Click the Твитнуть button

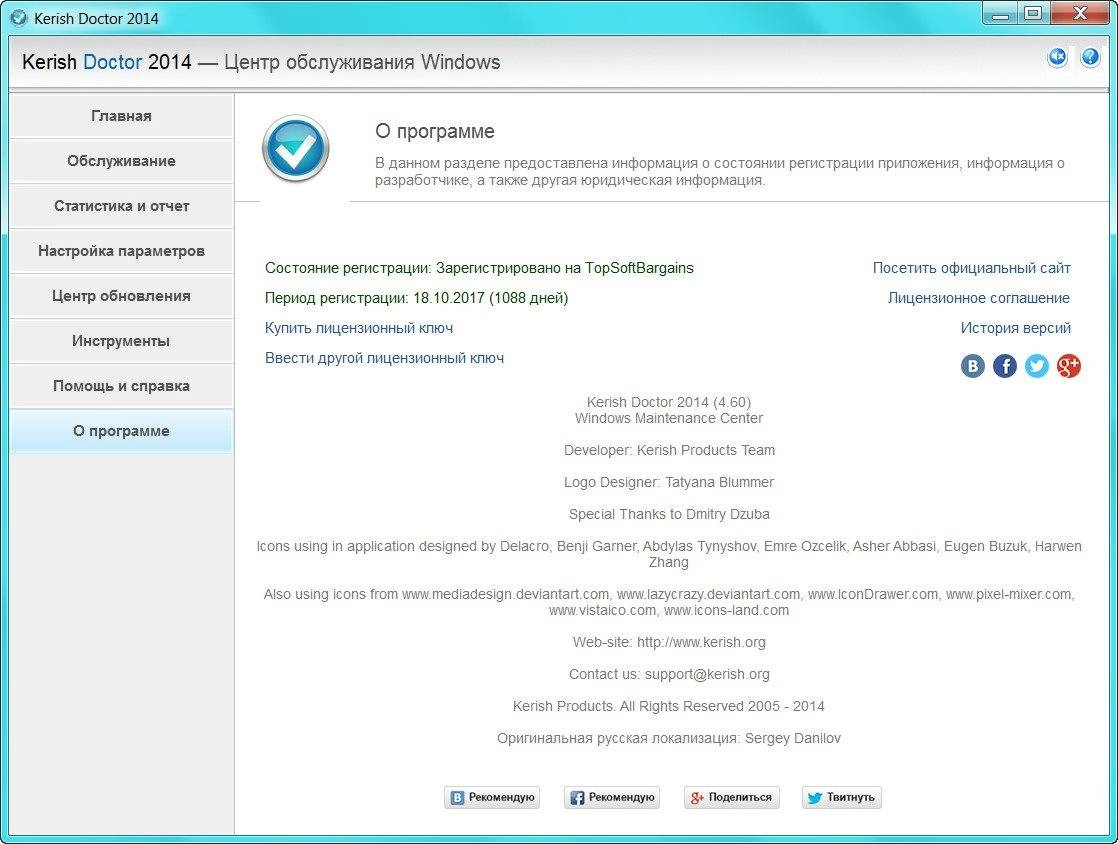pyautogui.click(x=842, y=797)
